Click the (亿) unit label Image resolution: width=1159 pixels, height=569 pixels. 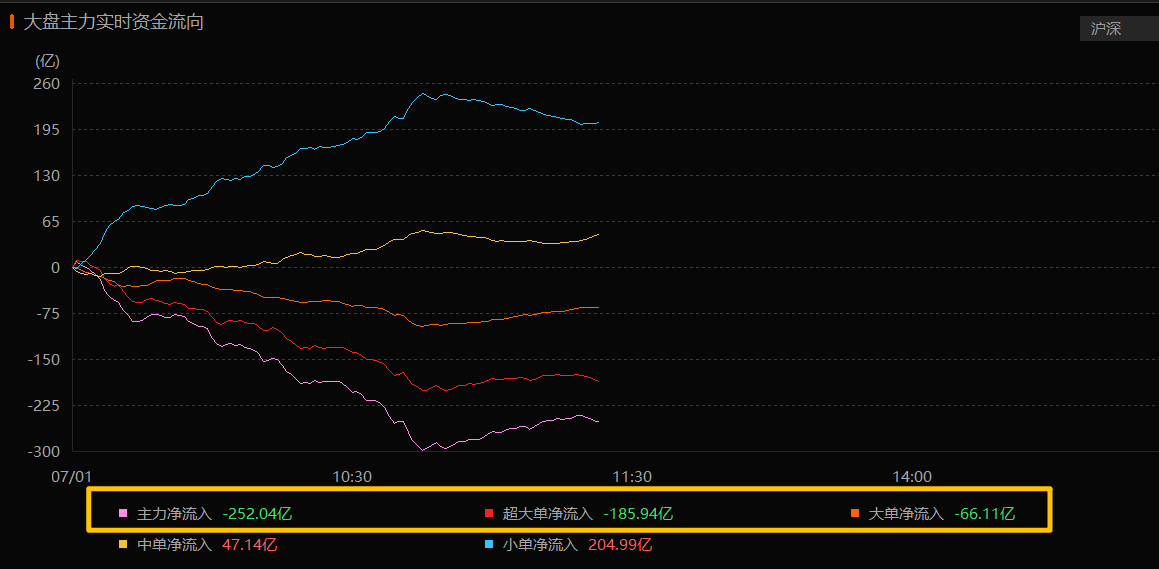coord(47,60)
